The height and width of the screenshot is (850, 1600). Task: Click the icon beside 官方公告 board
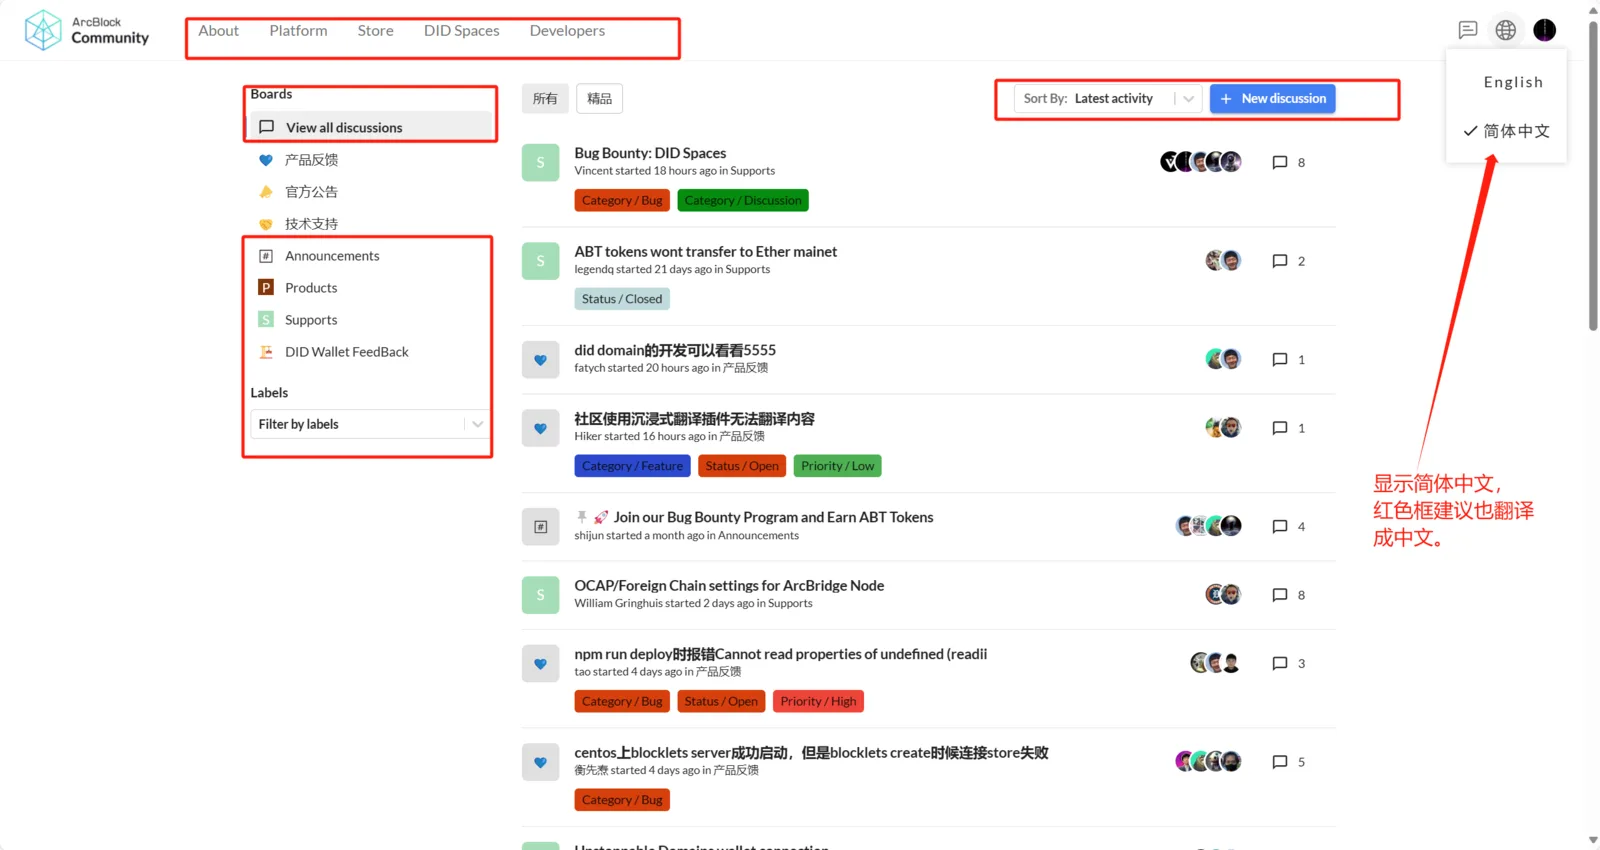coord(266,192)
